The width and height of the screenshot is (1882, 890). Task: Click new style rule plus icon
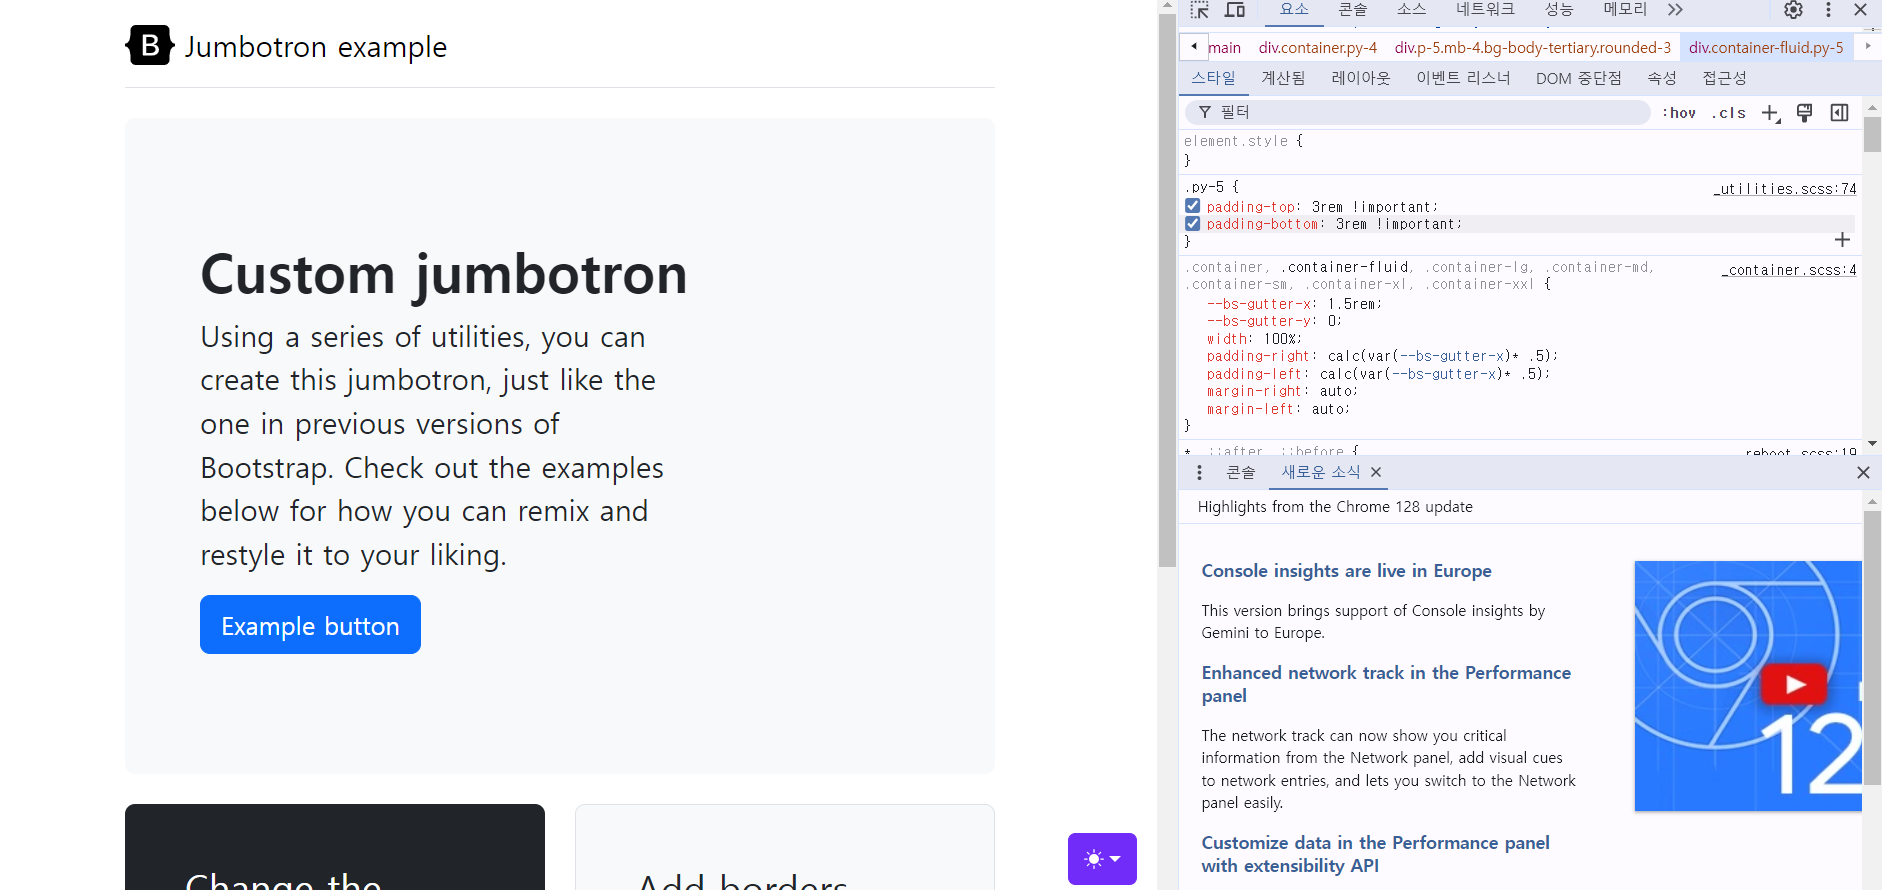[x=1770, y=113]
